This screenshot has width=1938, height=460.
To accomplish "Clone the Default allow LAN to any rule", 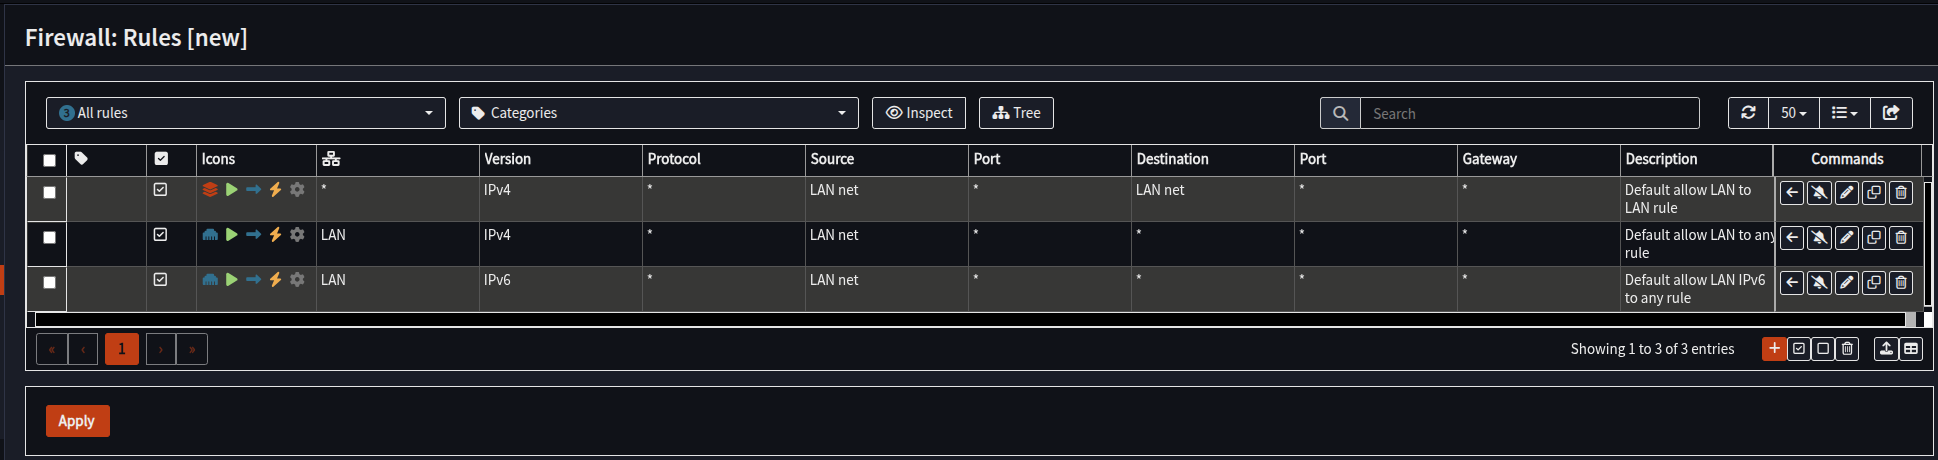I will pos(1874,238).
